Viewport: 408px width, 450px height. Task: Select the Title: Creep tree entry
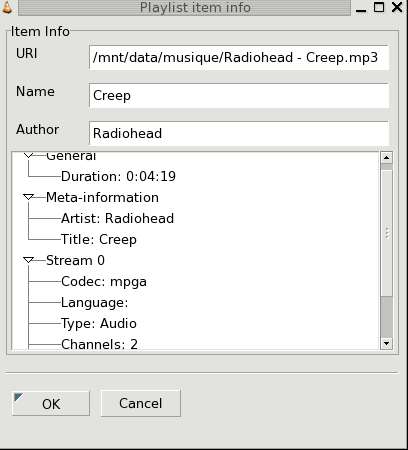(99, 239)
